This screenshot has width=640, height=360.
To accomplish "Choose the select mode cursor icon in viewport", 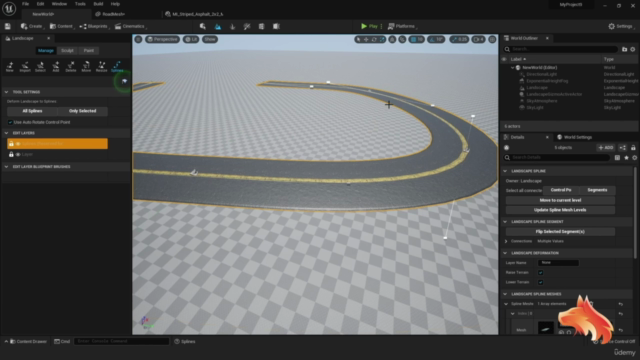I will click(x=358, y=39).
